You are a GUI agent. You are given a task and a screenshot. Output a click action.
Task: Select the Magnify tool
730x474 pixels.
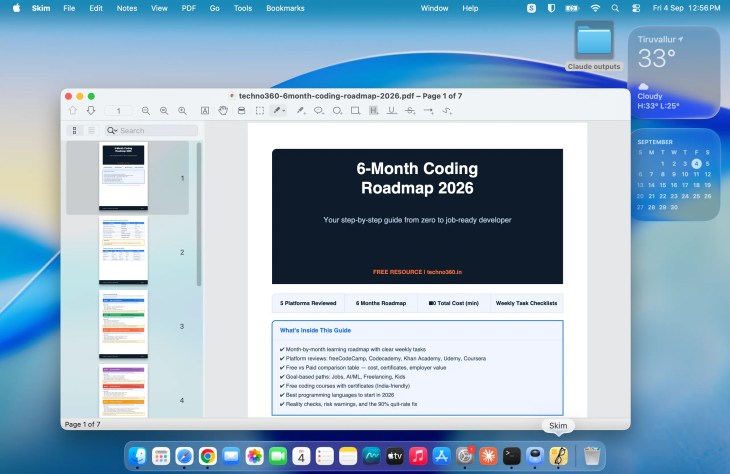click(x=241, y=111)
